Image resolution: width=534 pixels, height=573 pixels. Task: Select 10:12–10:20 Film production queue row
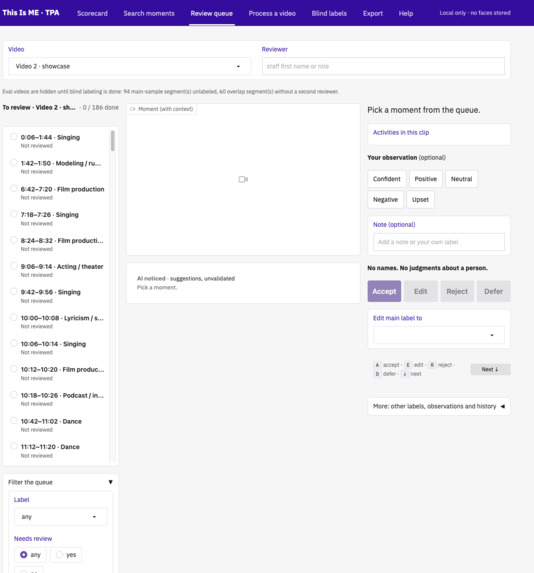coord(58,373)
